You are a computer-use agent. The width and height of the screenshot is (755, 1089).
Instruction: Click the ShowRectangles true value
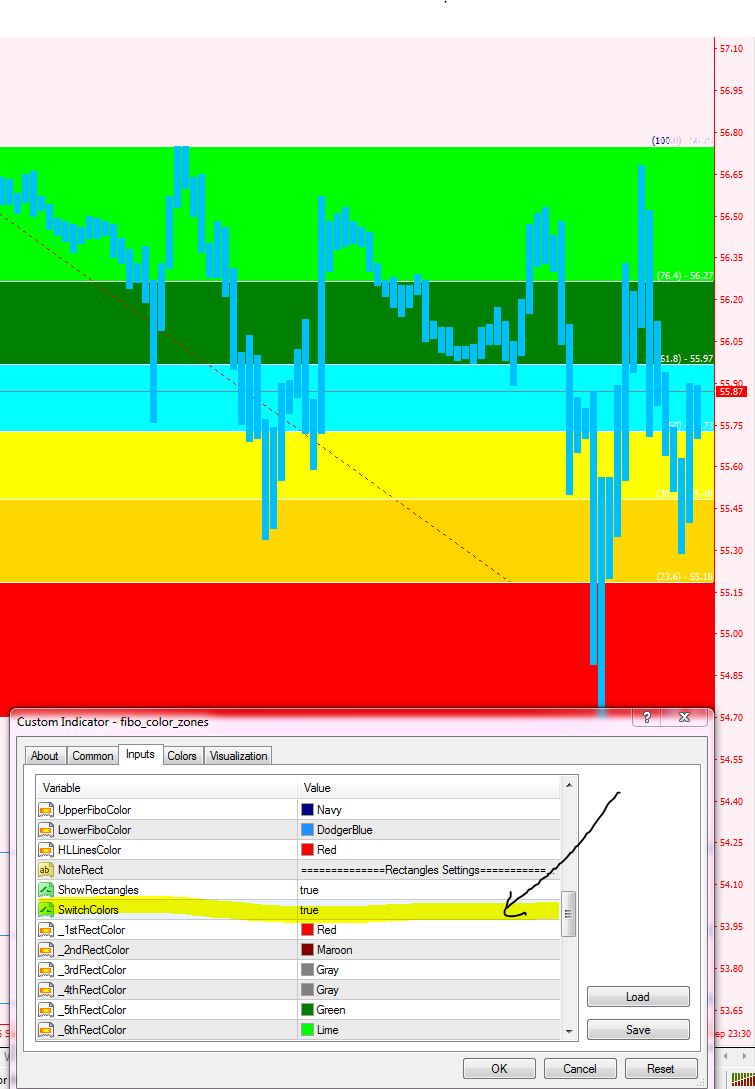coord(309,890)
